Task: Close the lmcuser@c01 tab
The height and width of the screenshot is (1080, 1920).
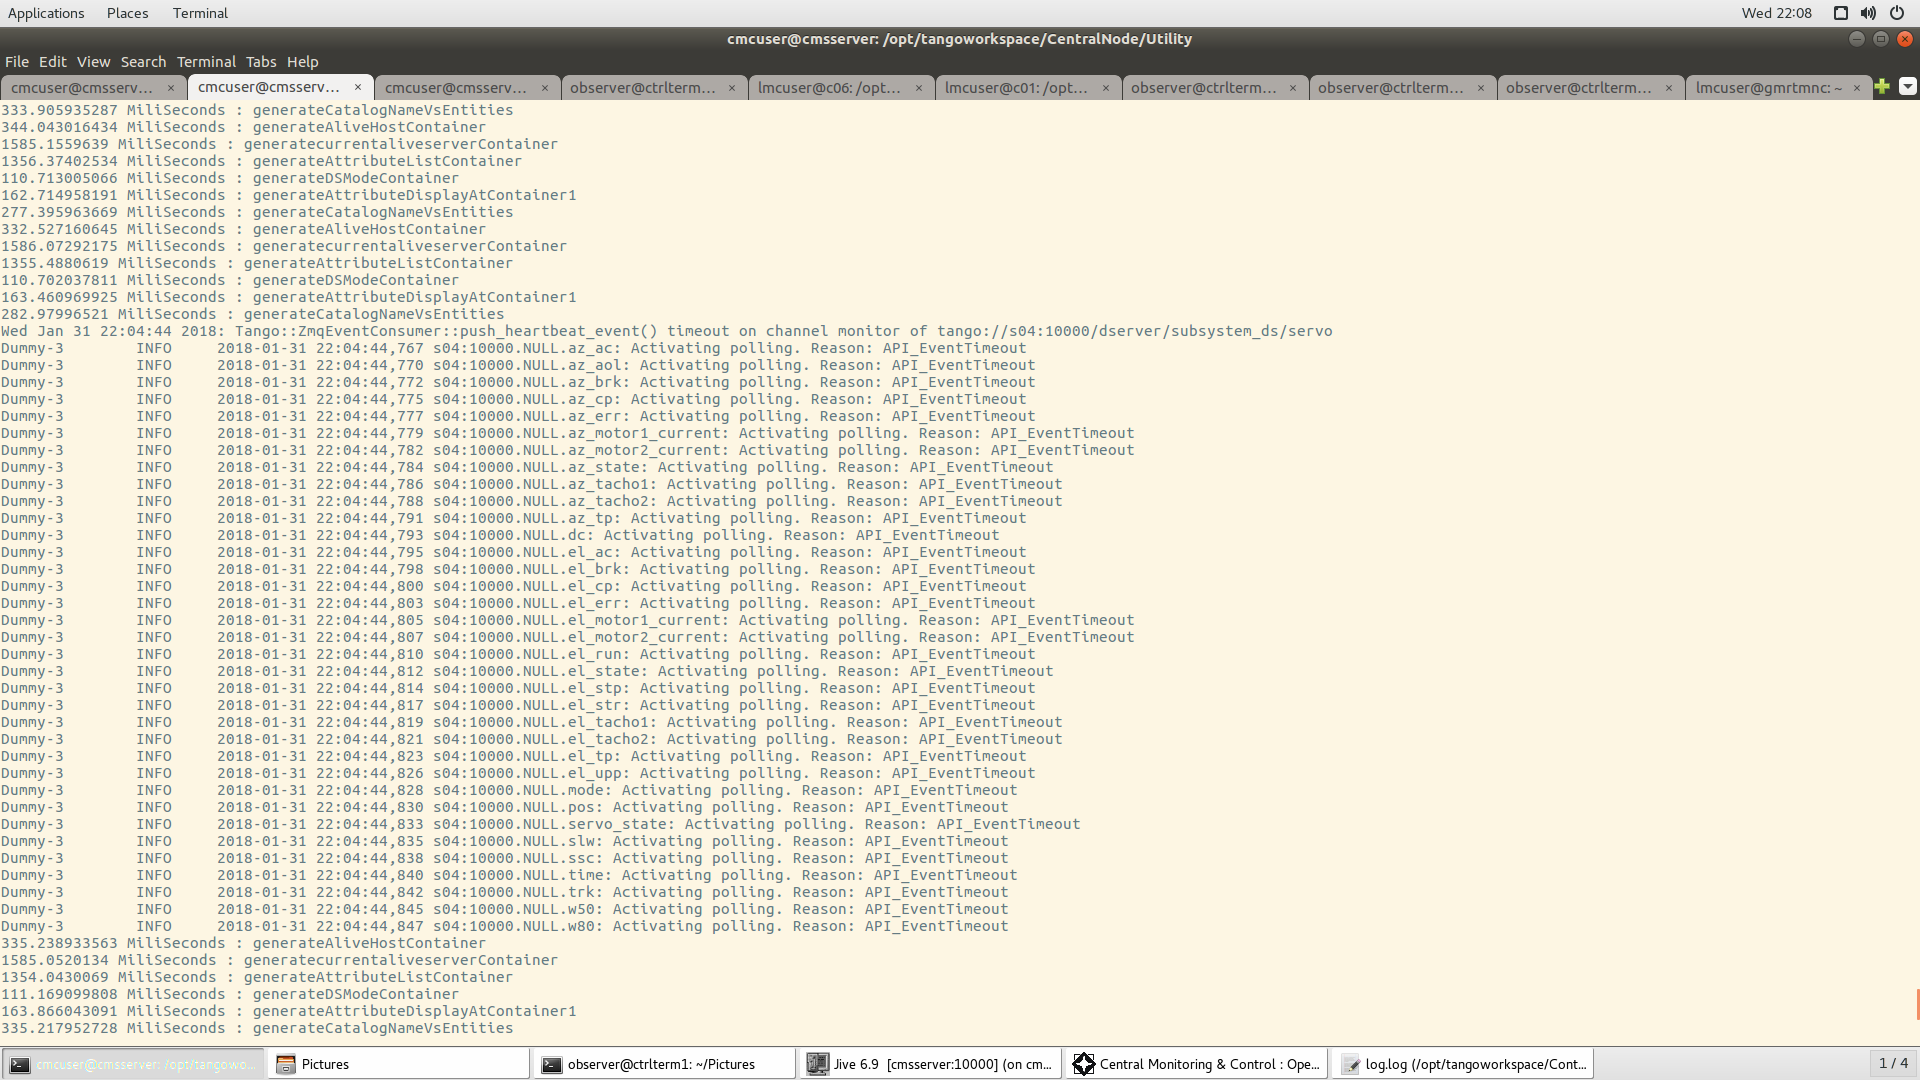Action: tap(1106, 88)
